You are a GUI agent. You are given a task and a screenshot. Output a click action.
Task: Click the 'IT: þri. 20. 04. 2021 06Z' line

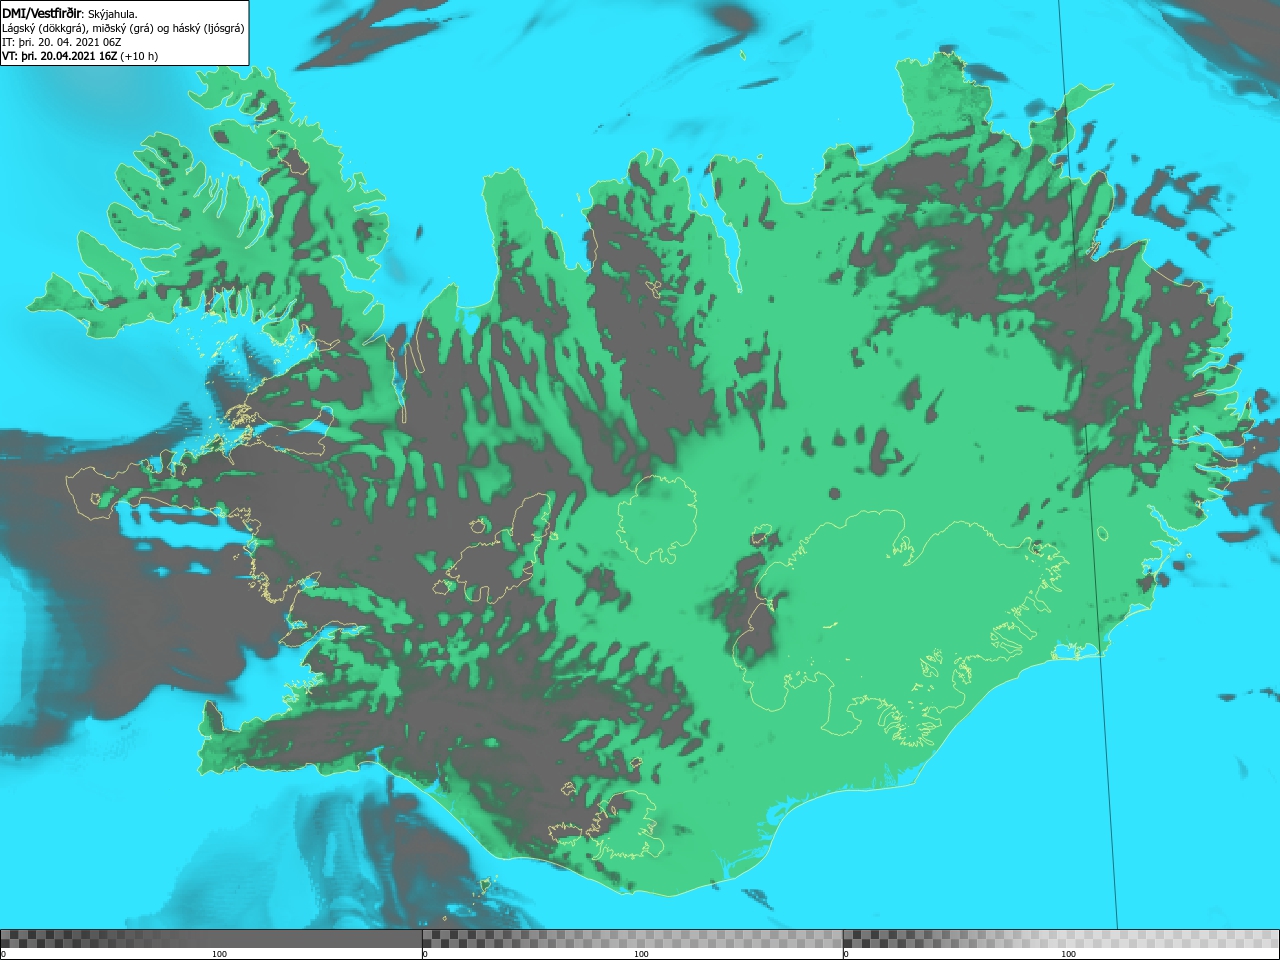[62, 42]
